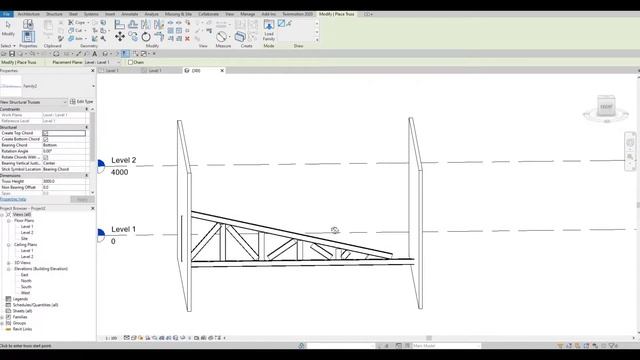Click the Families icon in Project Browser
The image size is (640, 360).
[x=8, y=317]
